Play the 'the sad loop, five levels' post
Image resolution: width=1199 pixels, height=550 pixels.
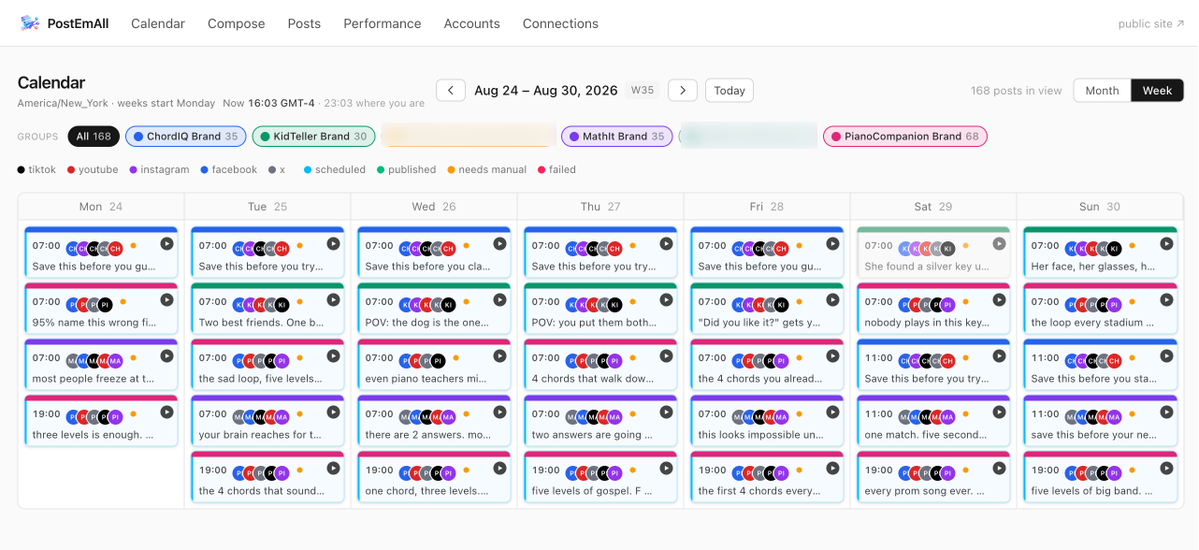click(333, 356)
